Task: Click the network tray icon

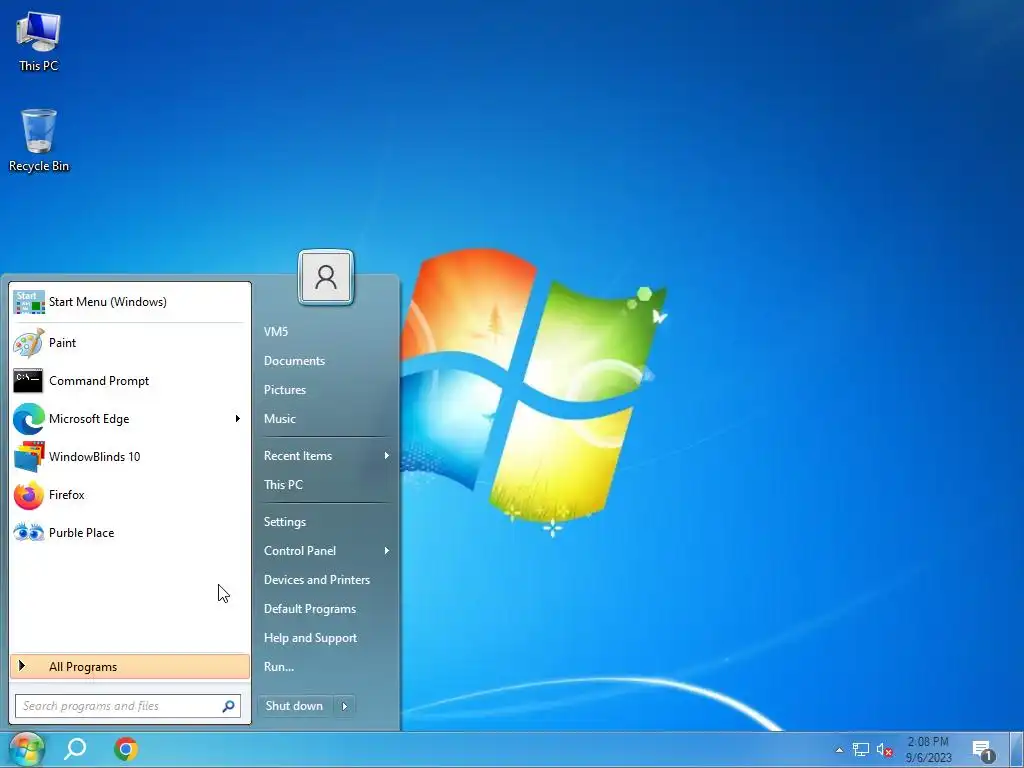Action: click(861, 749)
